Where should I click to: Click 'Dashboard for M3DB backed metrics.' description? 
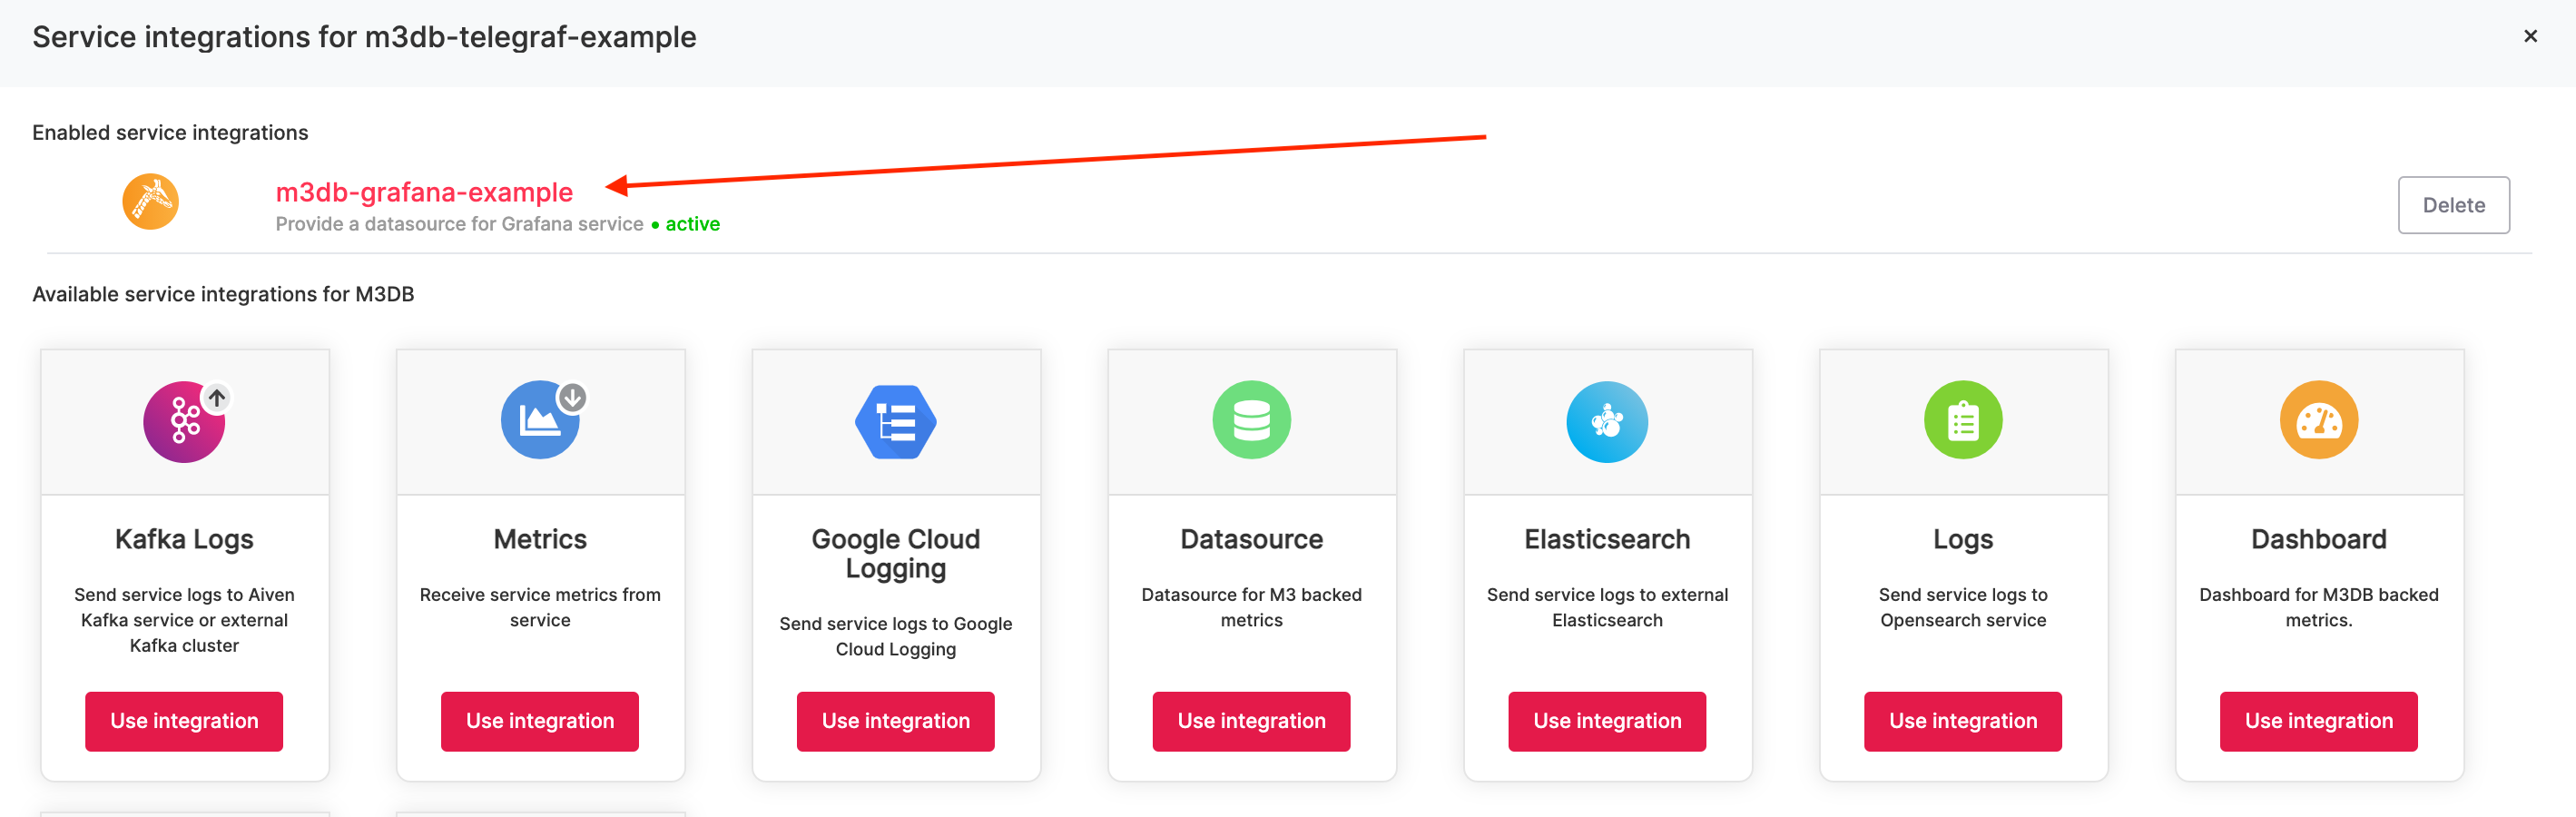2318,607
